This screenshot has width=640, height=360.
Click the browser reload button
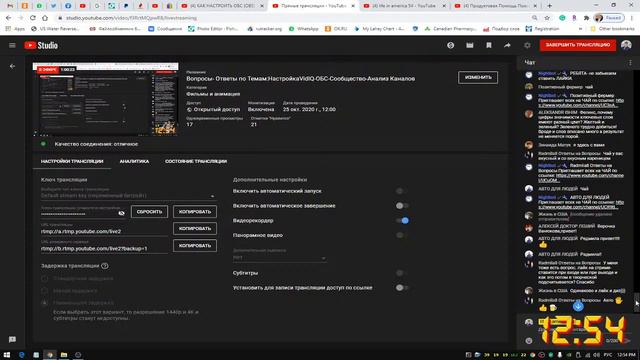[33, 18]
